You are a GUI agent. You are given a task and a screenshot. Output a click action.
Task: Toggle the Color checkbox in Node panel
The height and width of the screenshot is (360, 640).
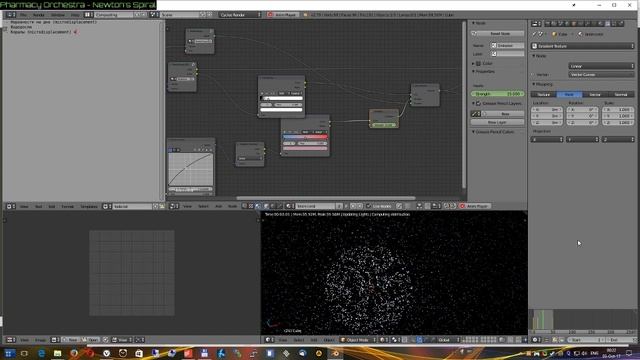(x=478, y=64)
